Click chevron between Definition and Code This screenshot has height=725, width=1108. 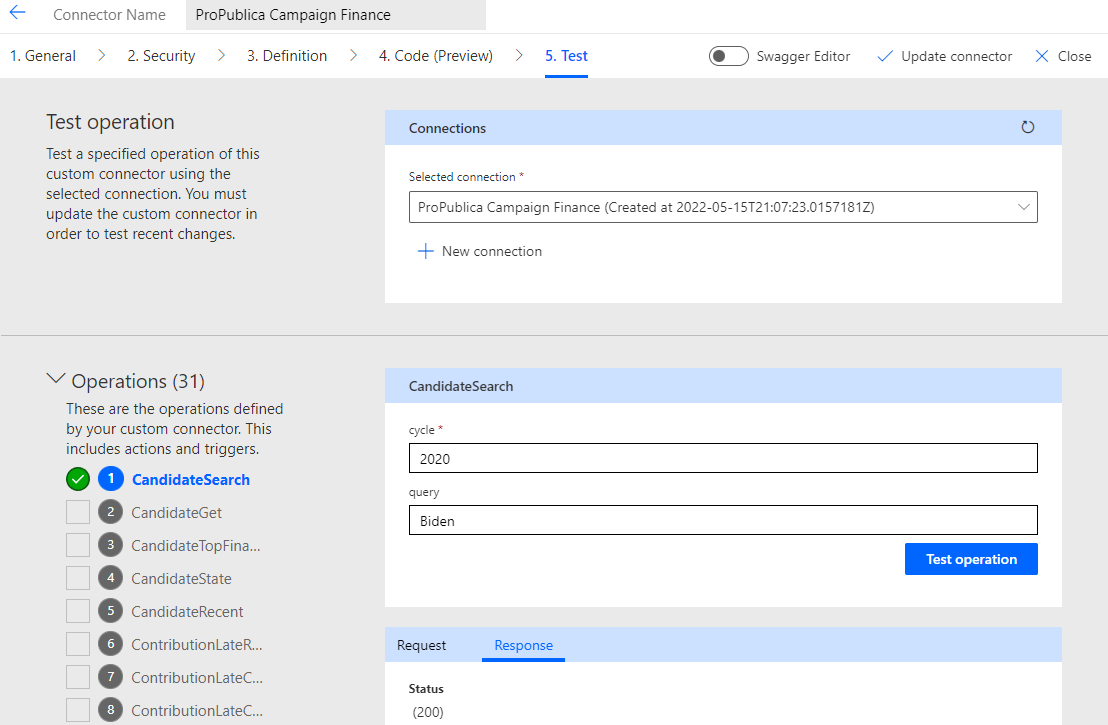tap(353, 55)
